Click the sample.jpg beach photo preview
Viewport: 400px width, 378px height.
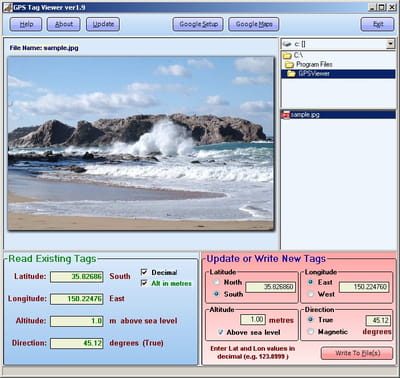tap(141, 144)
